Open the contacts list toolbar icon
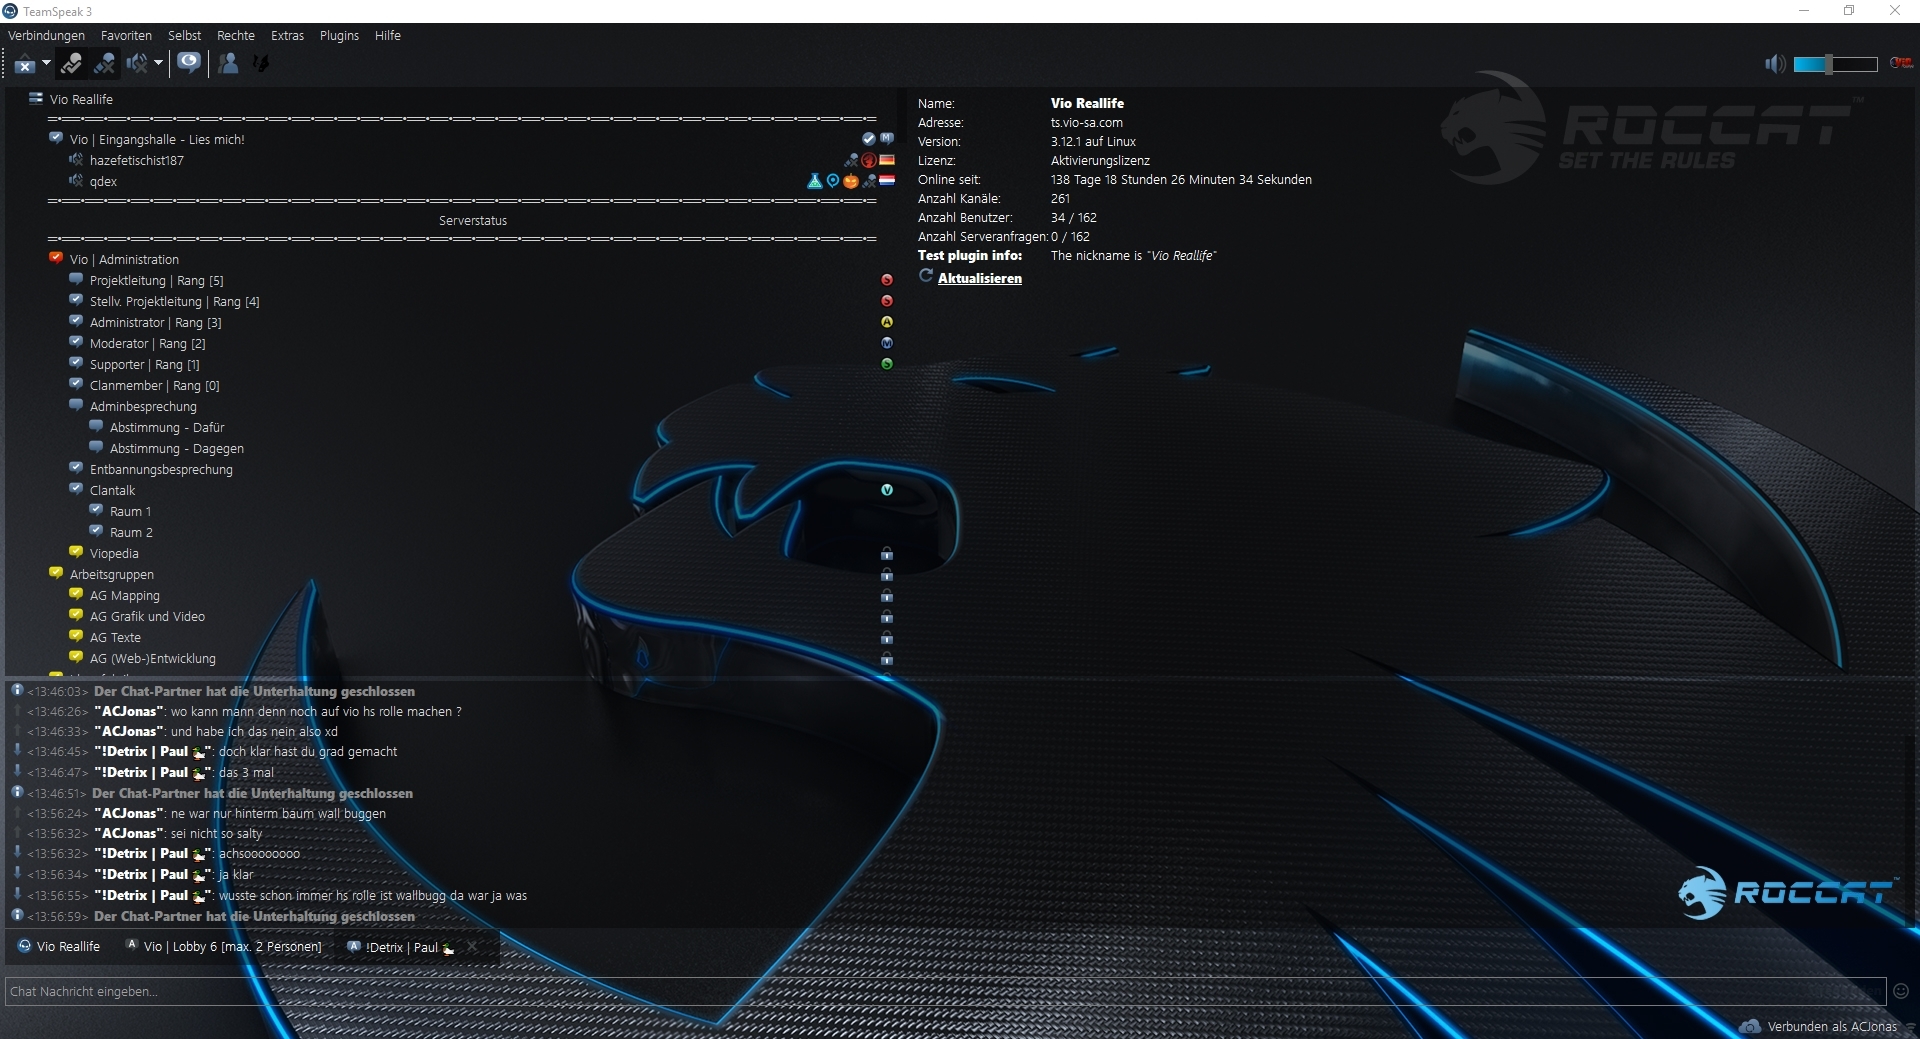Screen dimensions: 1920x1039 click(229, 64)
